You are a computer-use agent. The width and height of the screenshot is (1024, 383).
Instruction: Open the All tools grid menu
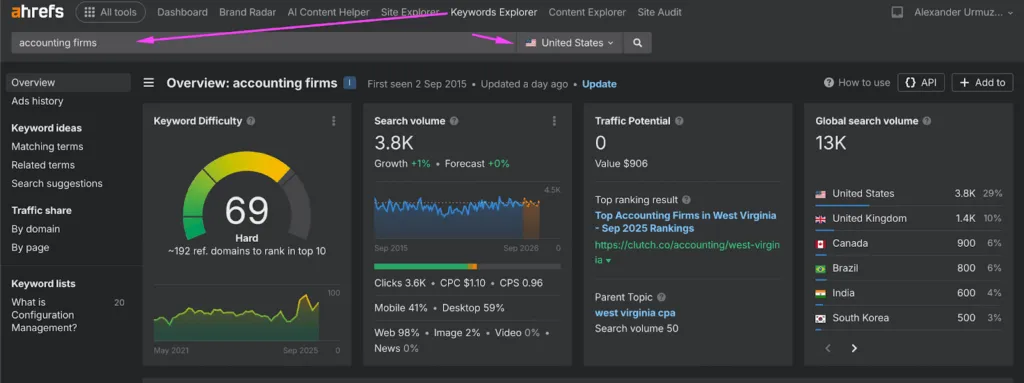tap(110, 12)
